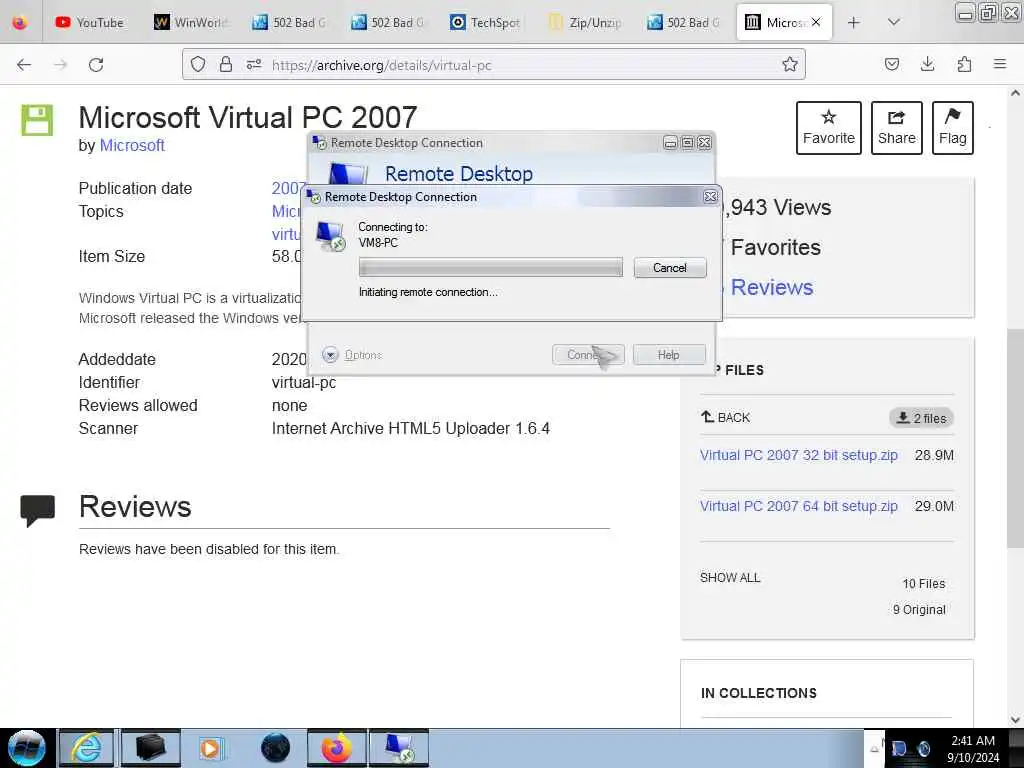Click the taskbar clock showing 2:41 AM
This screenshot has width=1024, height=768.
(973, 748)
